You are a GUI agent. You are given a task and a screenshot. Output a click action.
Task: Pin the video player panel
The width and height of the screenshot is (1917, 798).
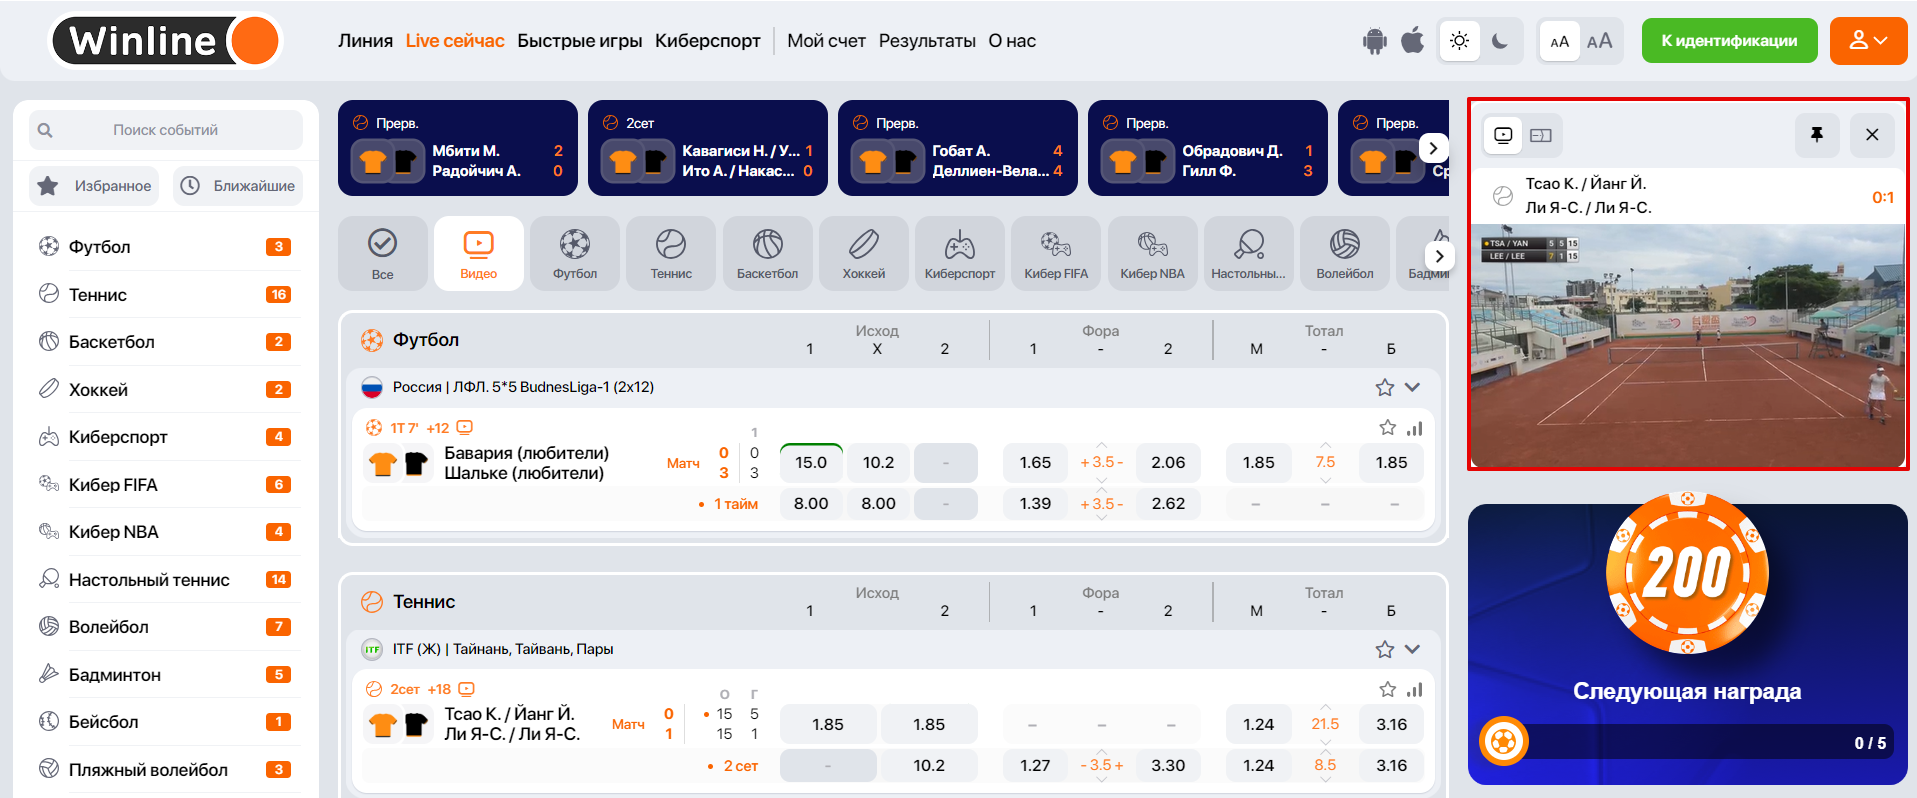(x=1817, y=135)
